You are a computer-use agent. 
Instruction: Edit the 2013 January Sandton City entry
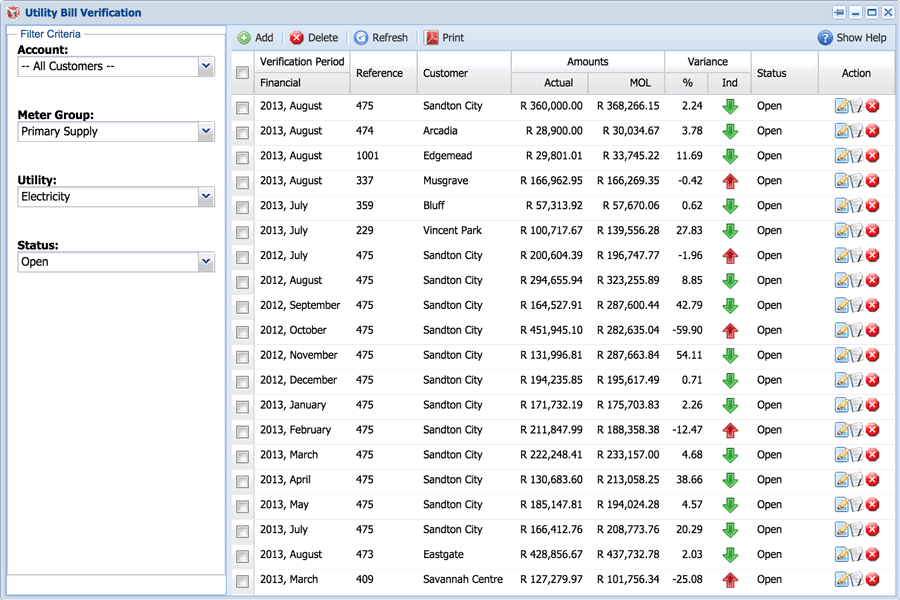pos(841,405)
